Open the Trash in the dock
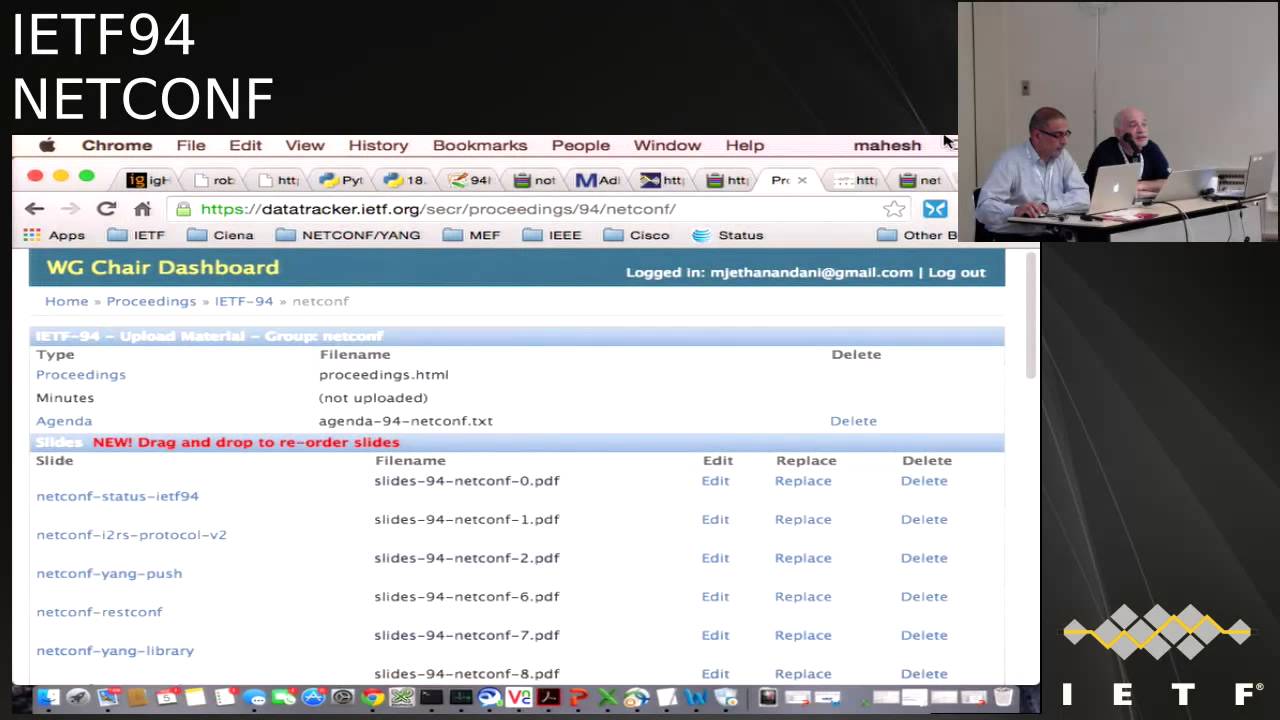 click(1004, 697)
